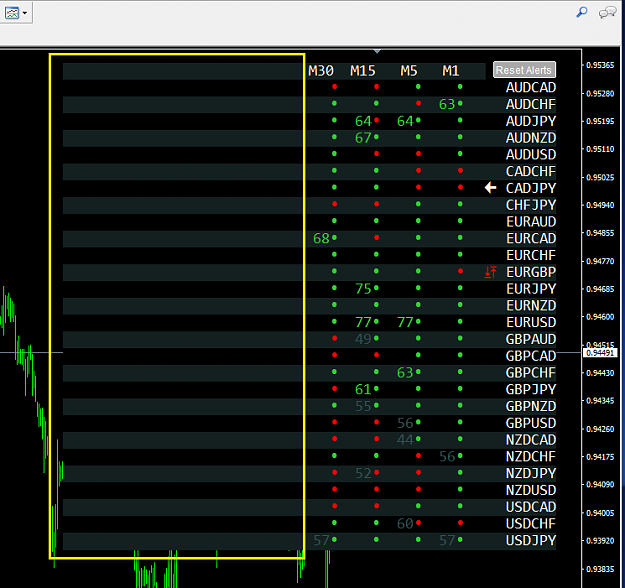
Task: Select the M1 column header
Action: 451,71
